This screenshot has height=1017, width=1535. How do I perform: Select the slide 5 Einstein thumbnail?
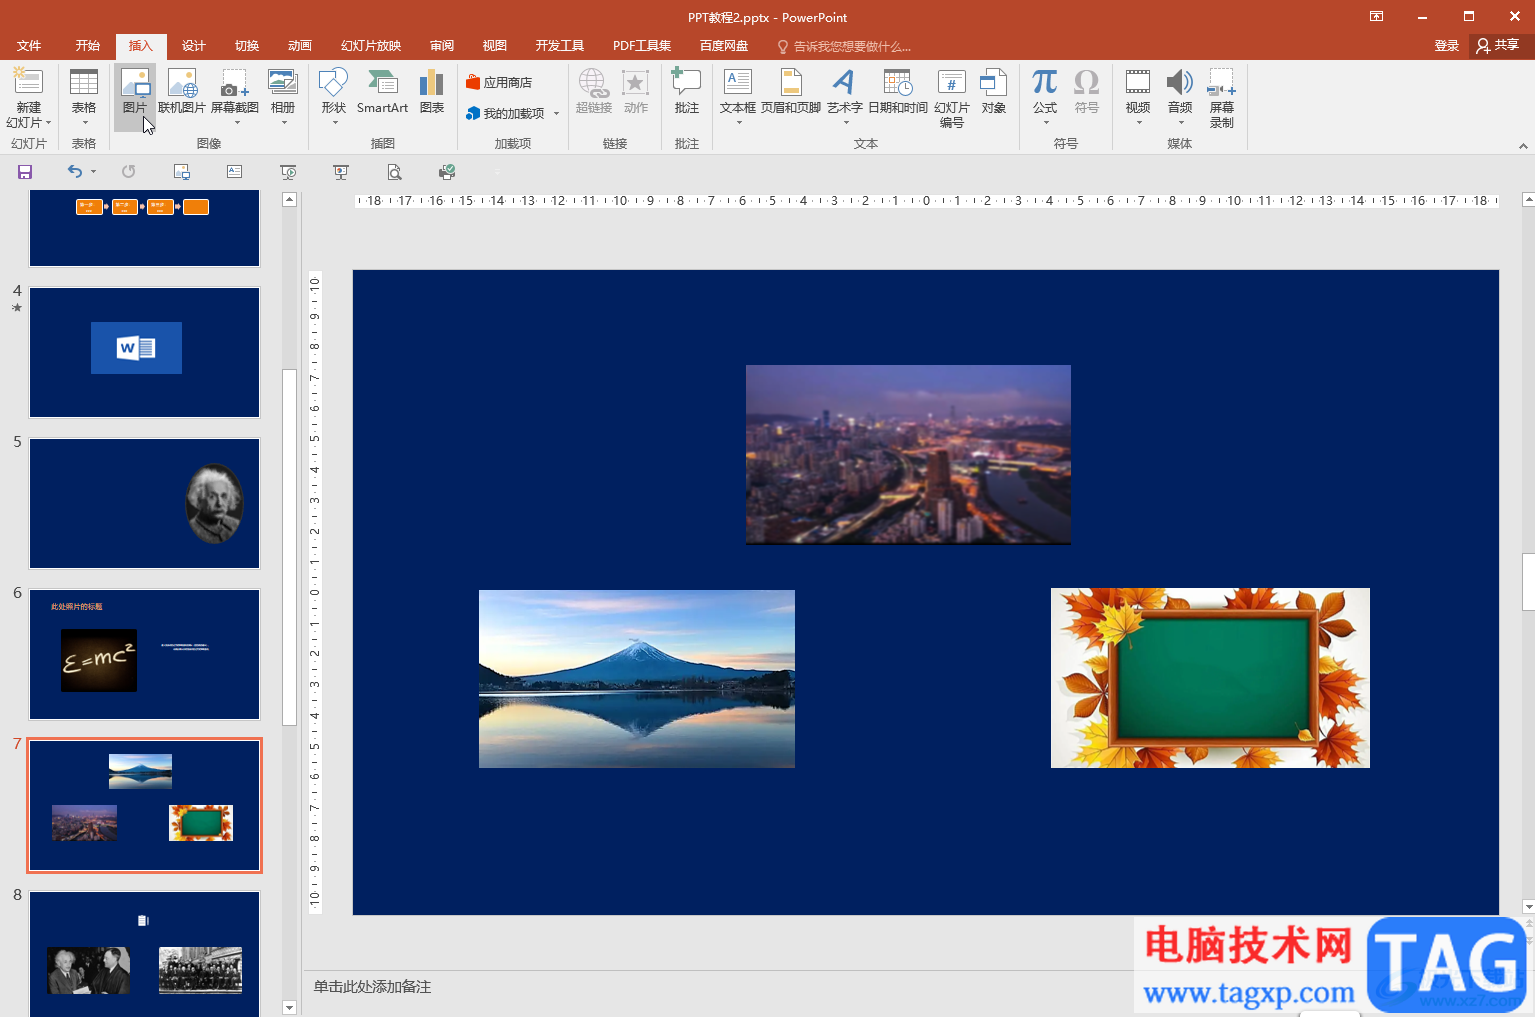pos(145,503)
